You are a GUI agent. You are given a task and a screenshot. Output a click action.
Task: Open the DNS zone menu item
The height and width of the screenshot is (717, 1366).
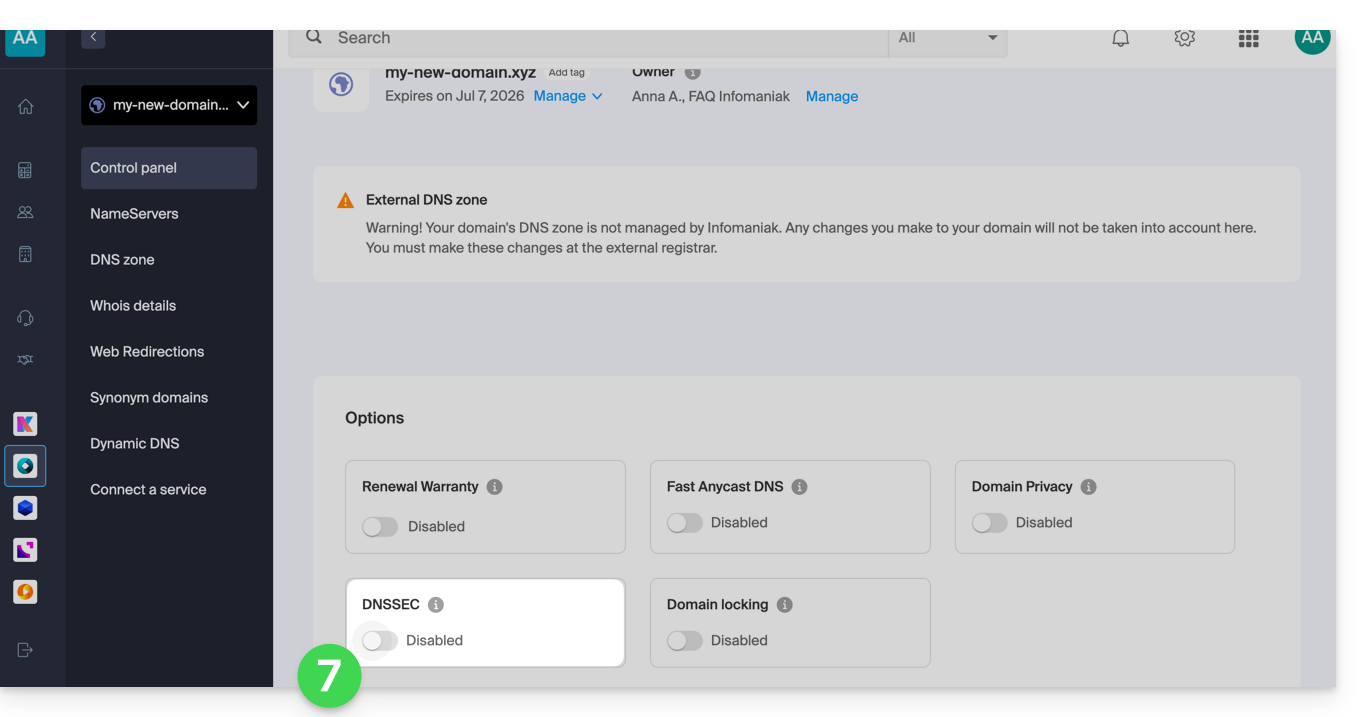point(122,260)
